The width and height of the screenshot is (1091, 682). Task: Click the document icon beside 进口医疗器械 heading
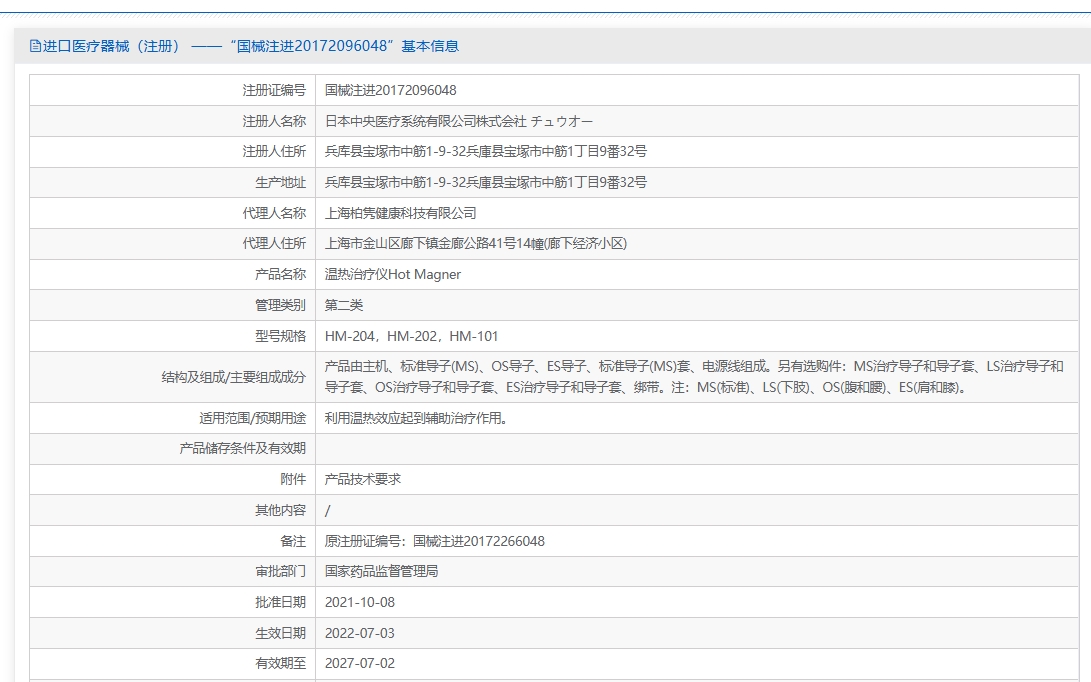[35, 46]
